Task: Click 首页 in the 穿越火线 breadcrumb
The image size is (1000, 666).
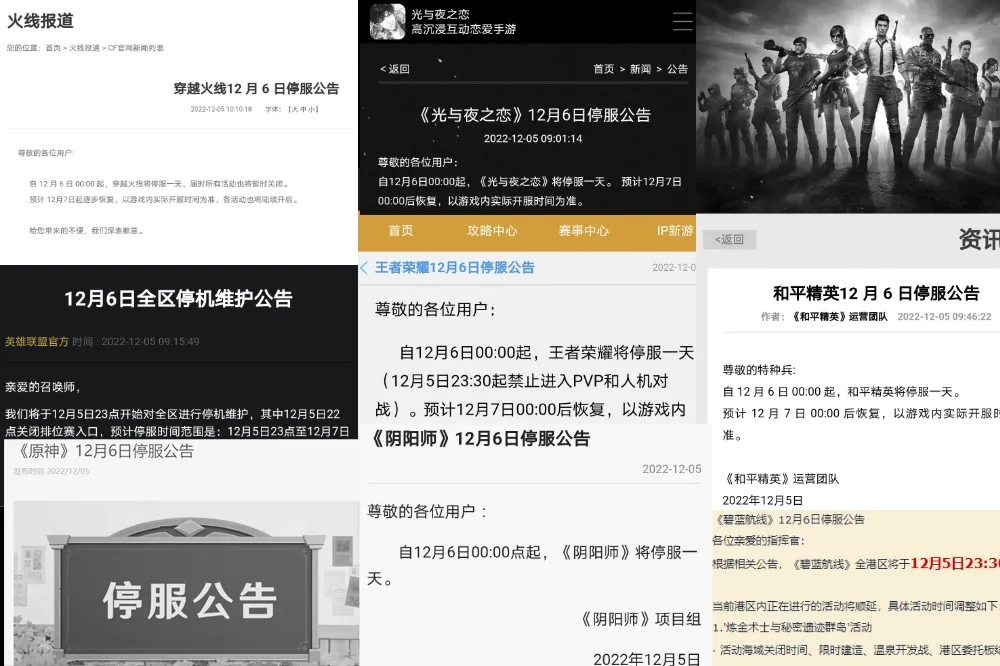Action: coord(53,48)
